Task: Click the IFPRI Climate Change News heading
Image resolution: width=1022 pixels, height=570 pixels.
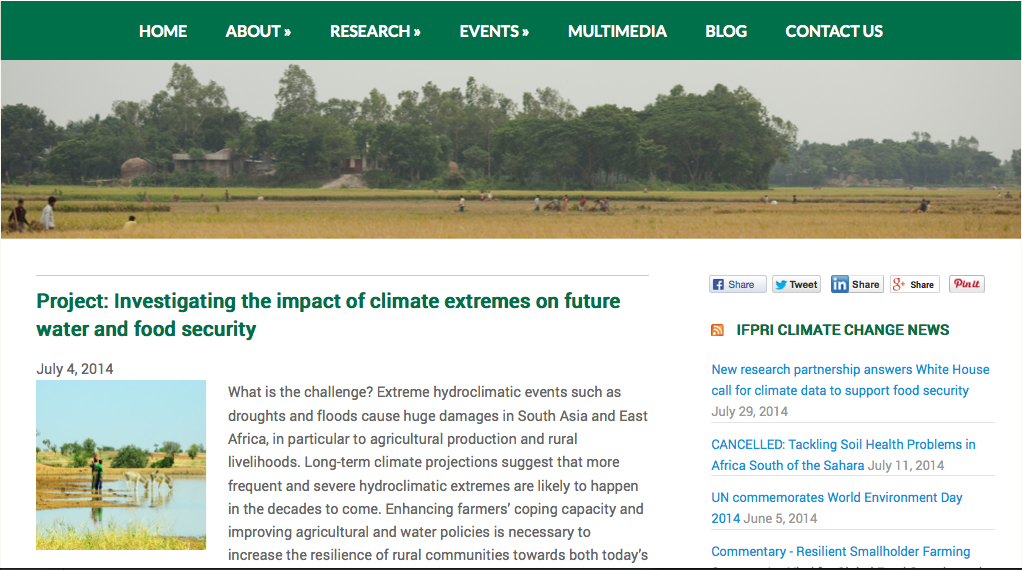Action: point(842,330)
